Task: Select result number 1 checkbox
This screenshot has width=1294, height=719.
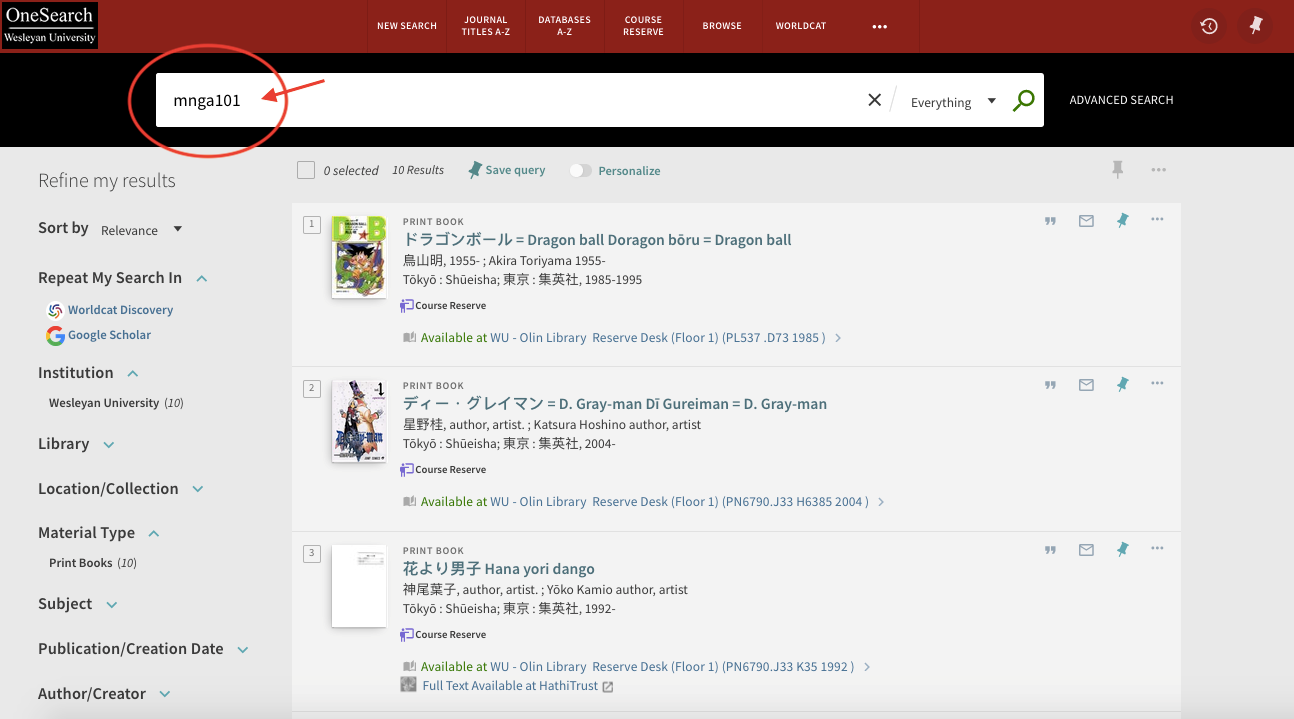Action: point(312,224)
